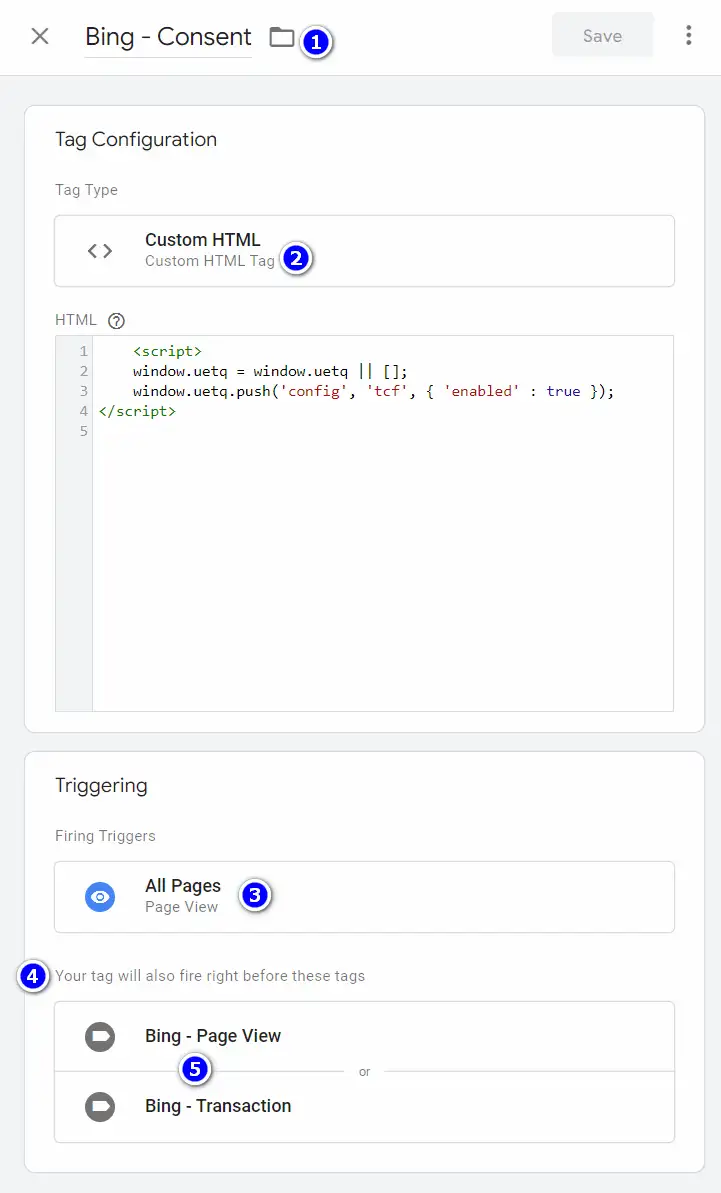This screenshot has height=1193, width=721.
Task: Close the tag editor with the X icon
Action: point(40,37)
